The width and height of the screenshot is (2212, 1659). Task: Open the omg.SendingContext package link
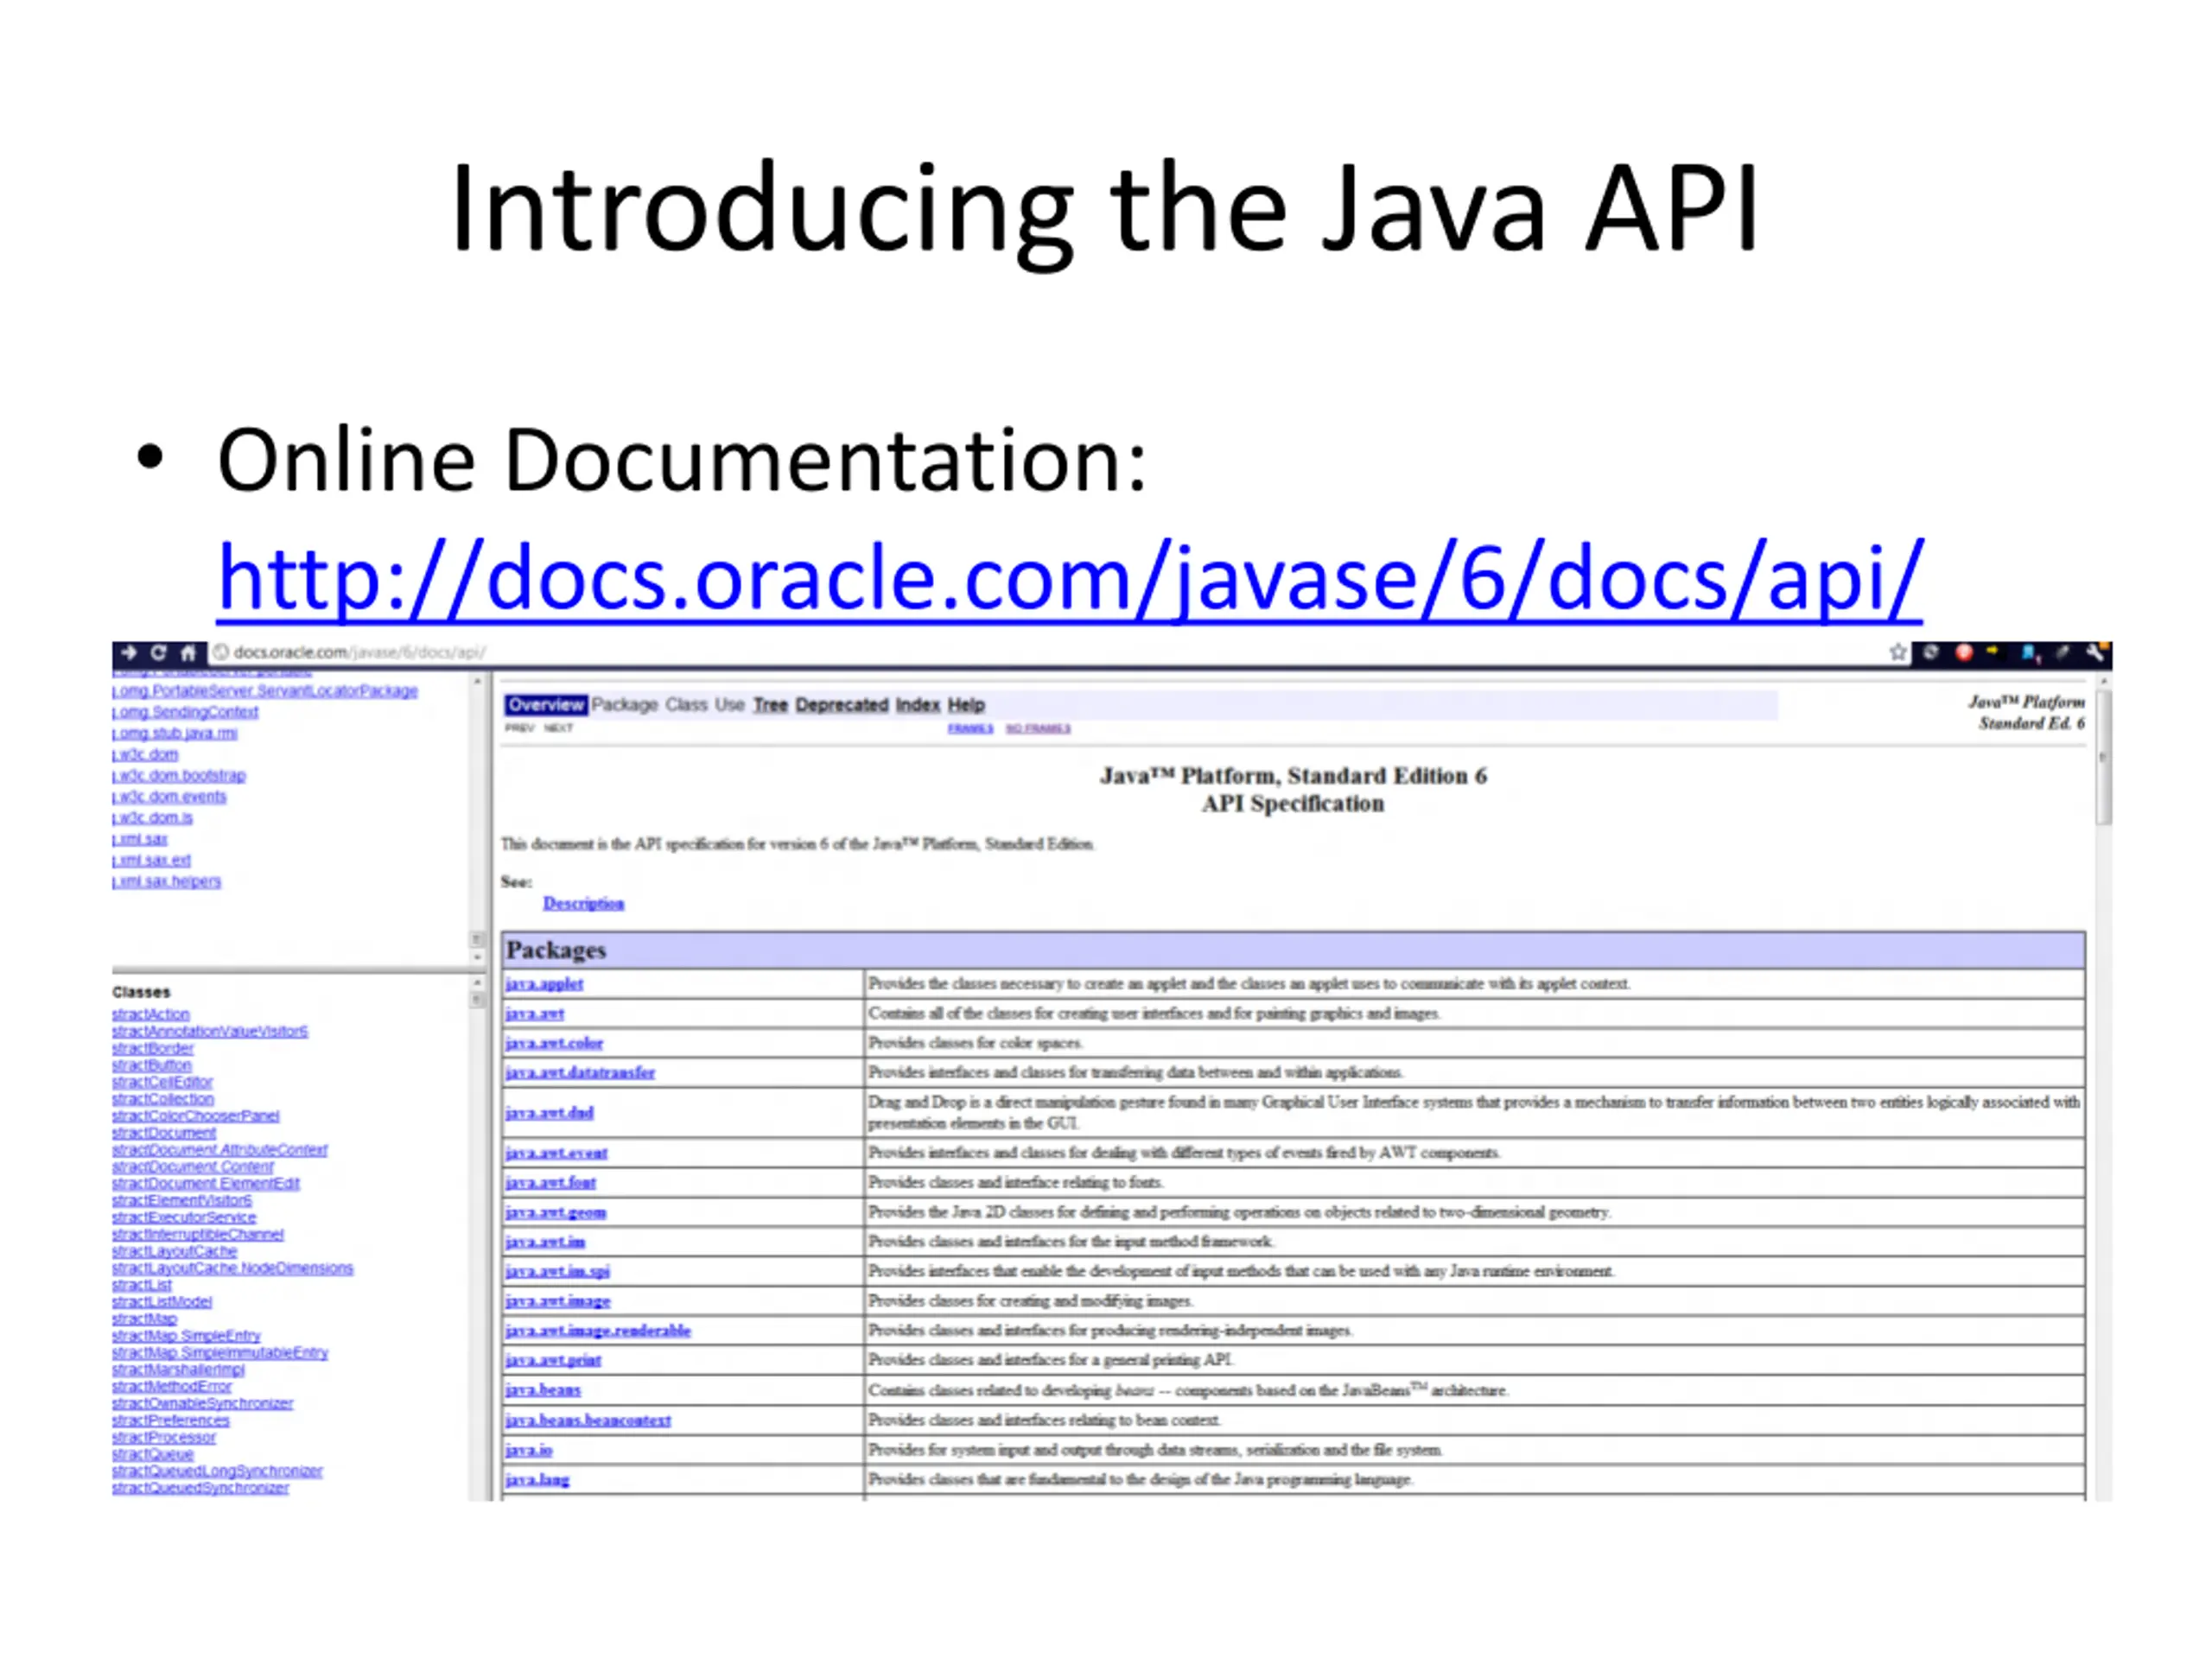click(x=185, y=712)
